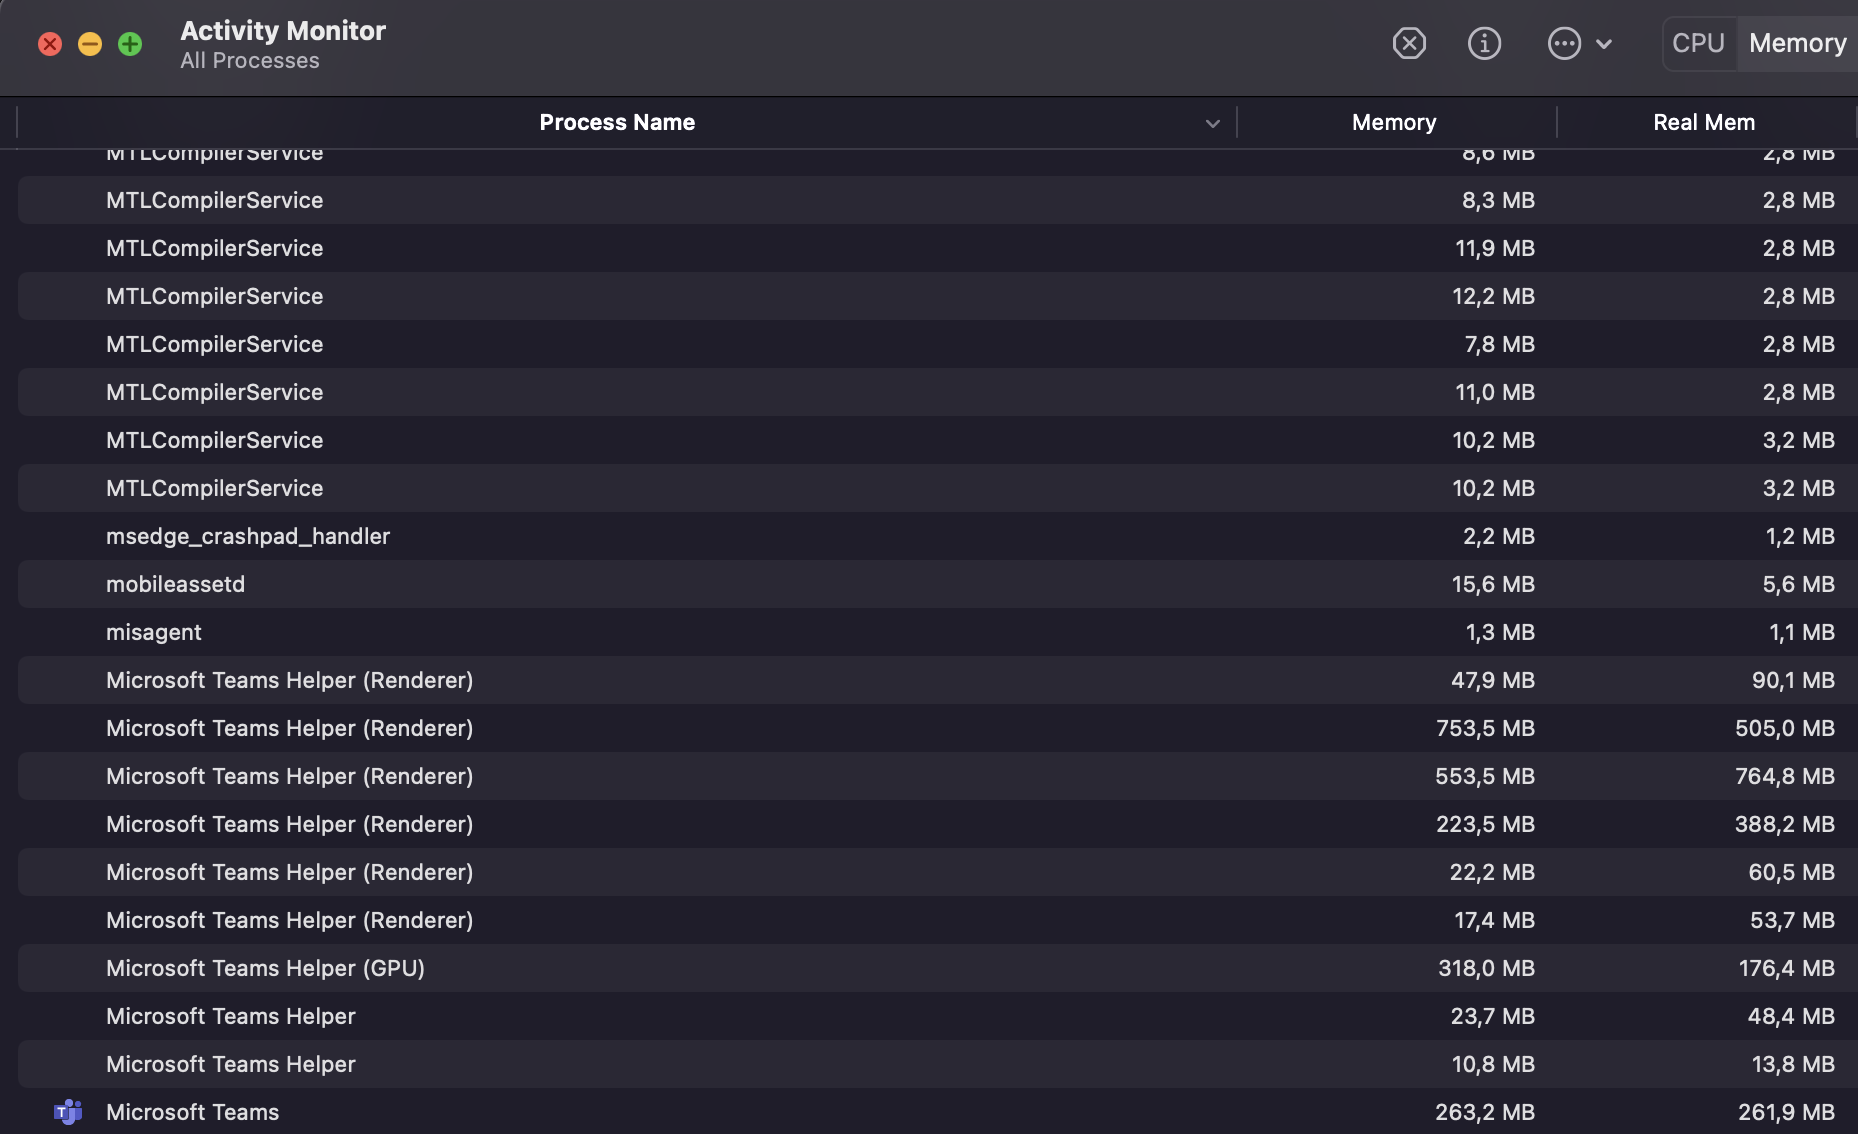Click the red close window button
The height and width of the screenshot is (1134, 1858).
pos(50,44)
